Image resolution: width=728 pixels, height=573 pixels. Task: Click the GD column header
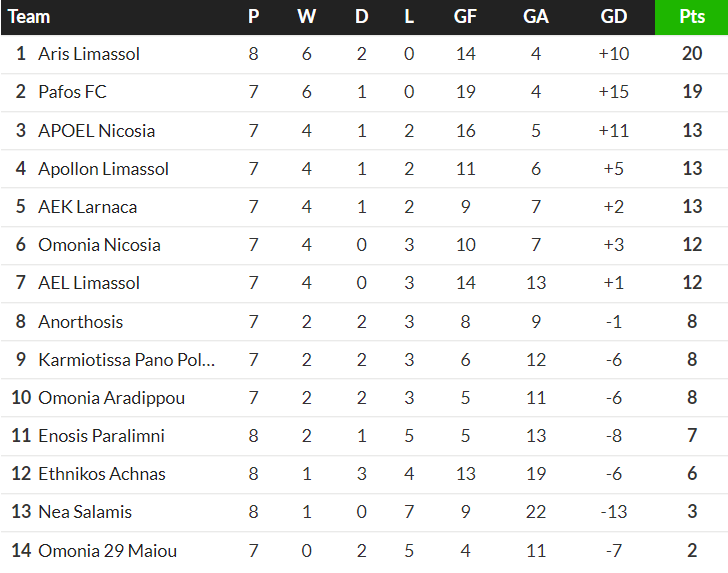point(614,17)
